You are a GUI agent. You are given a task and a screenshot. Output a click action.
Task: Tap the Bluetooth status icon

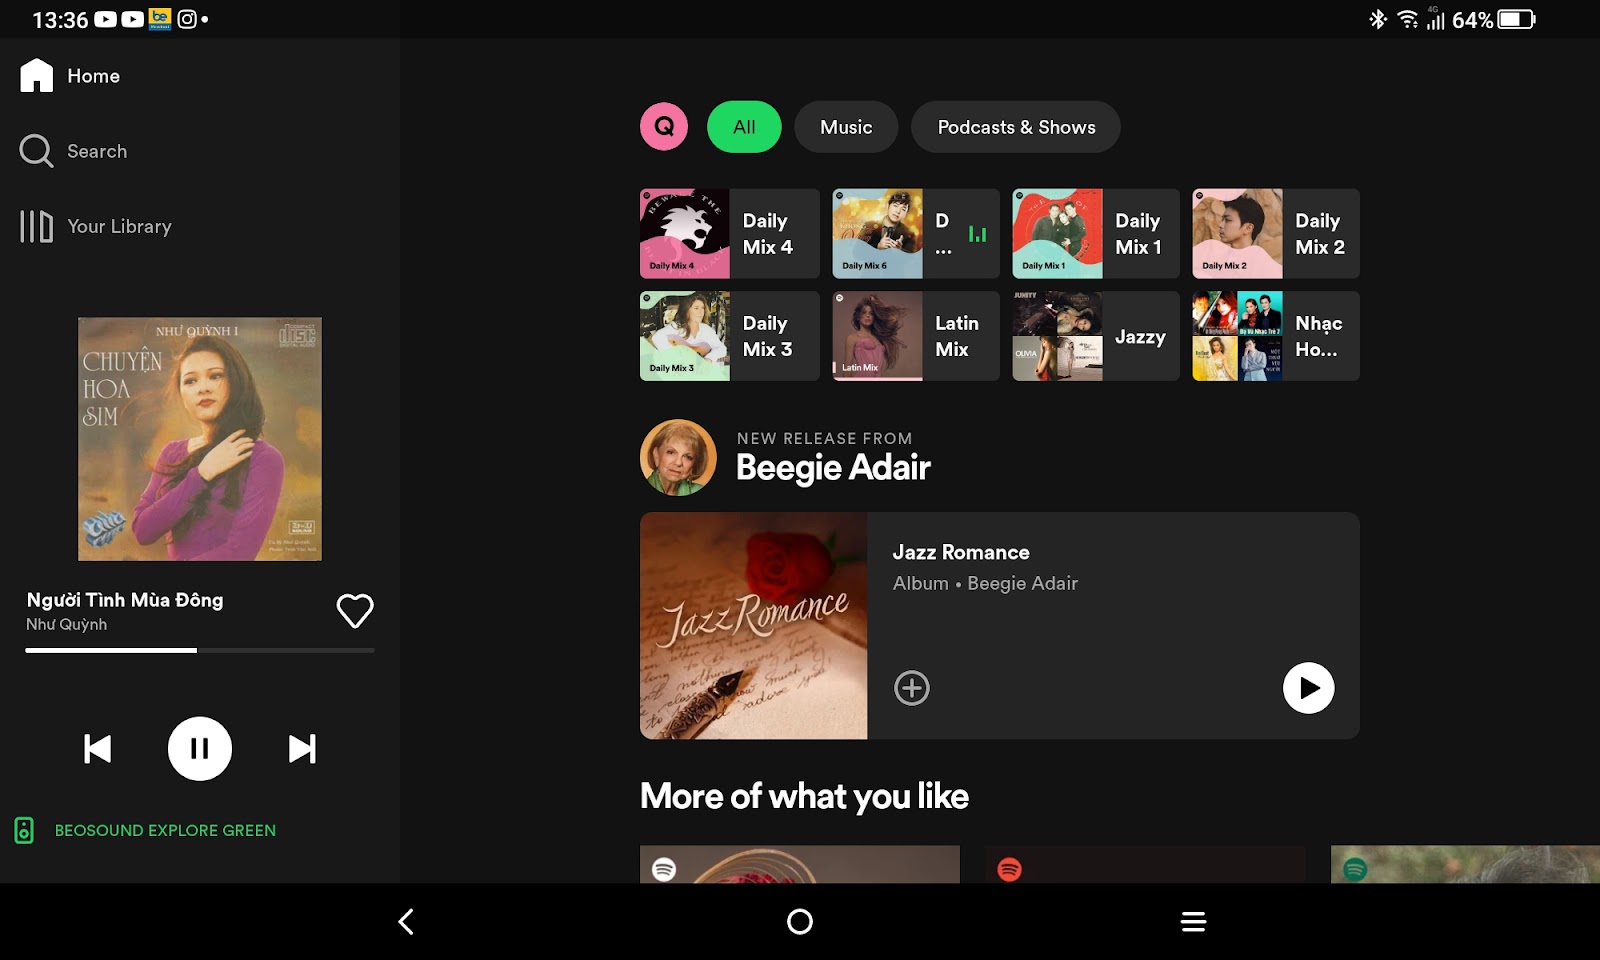point(1378,19)
